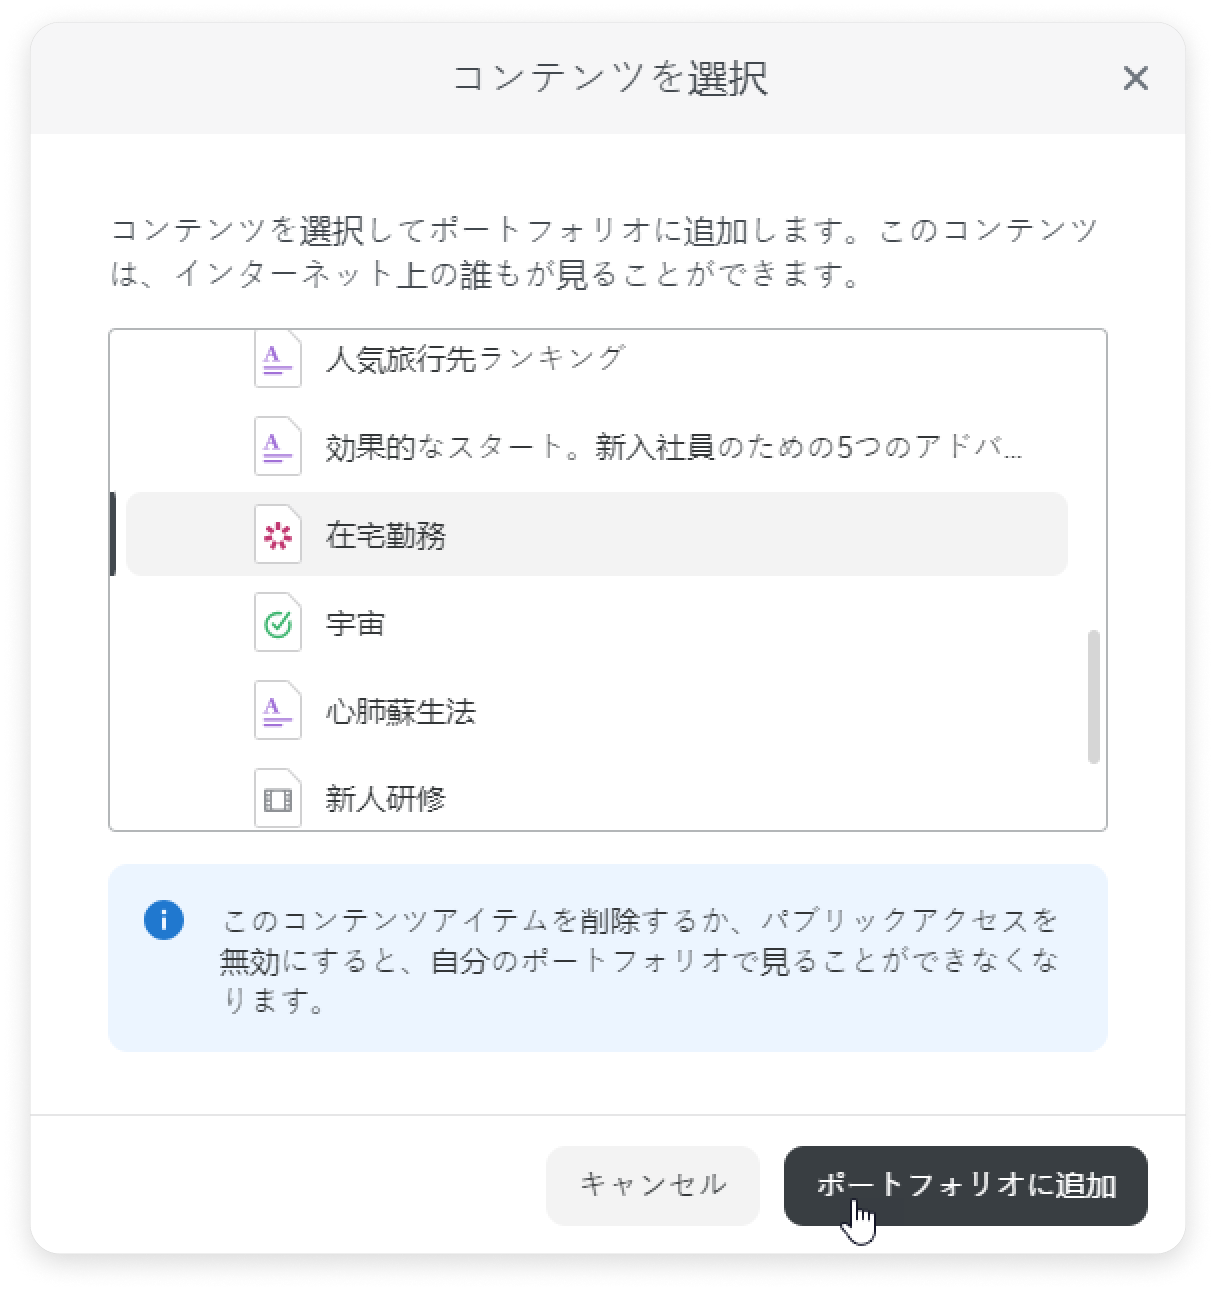Select 効果的なスタート。新入社員のための item

[597, 446]
